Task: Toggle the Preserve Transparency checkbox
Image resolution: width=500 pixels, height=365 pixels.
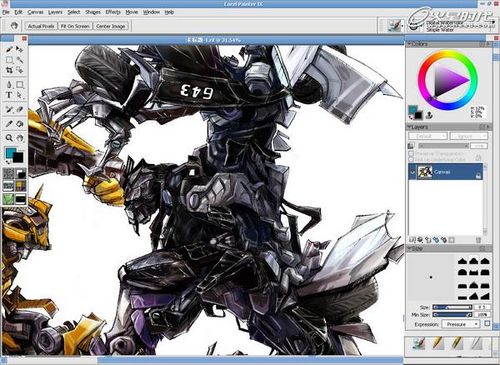Action: [411, 153]
